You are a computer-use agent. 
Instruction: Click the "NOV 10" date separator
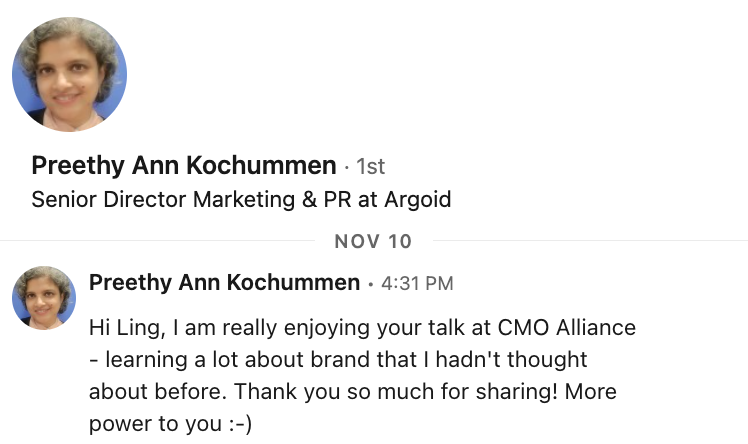[373, 241]
